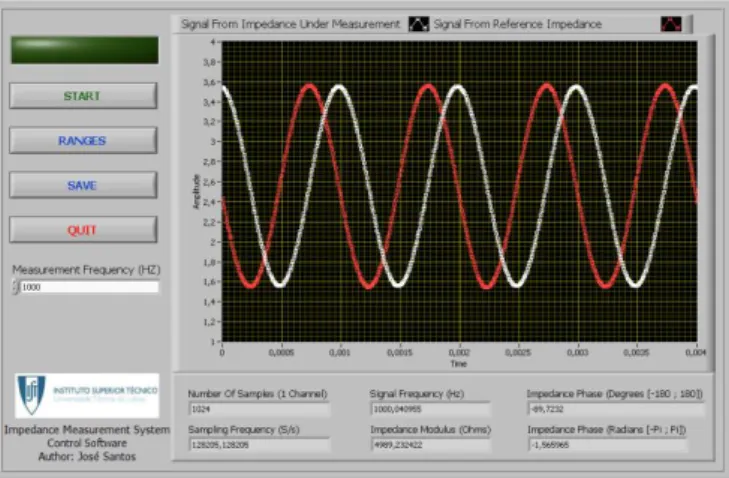Click the '1' y-axis minimum value
The image size is (729, 478).
(213, 342)
